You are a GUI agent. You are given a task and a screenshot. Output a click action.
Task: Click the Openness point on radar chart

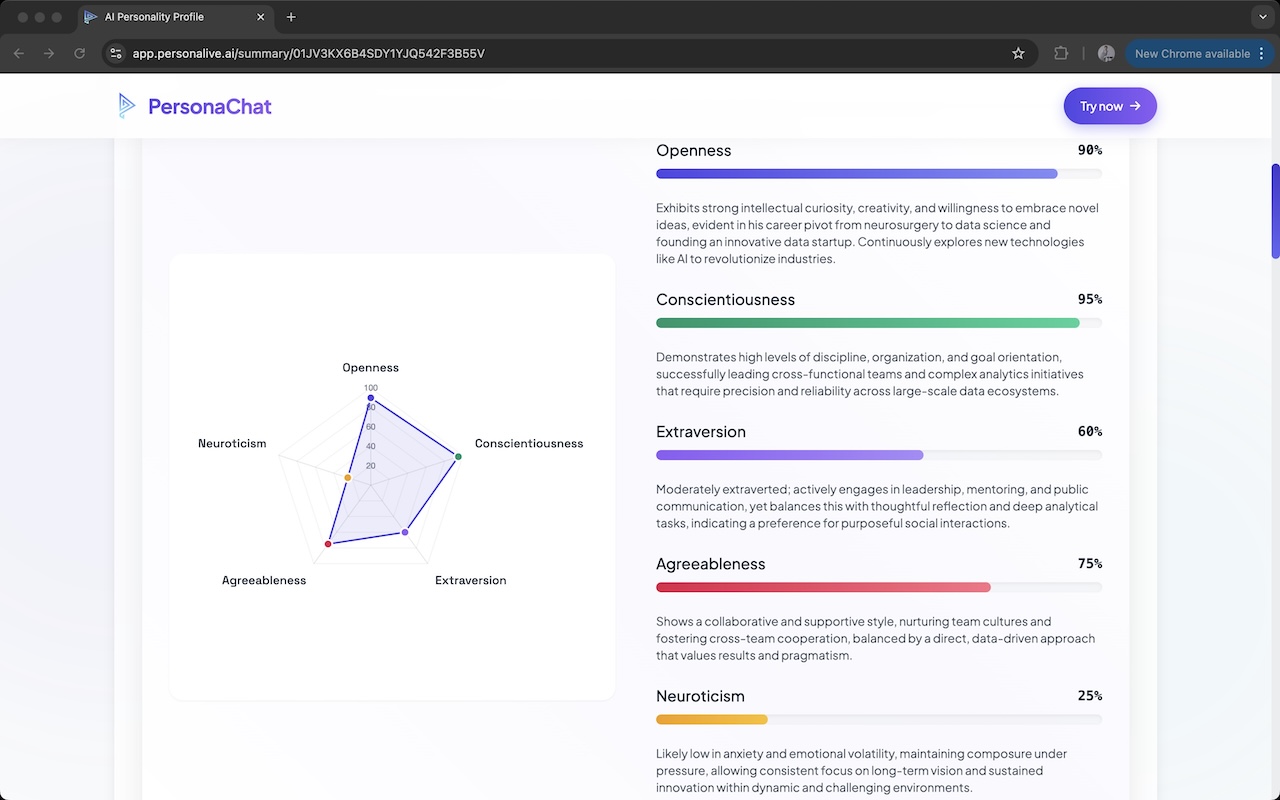371,399
